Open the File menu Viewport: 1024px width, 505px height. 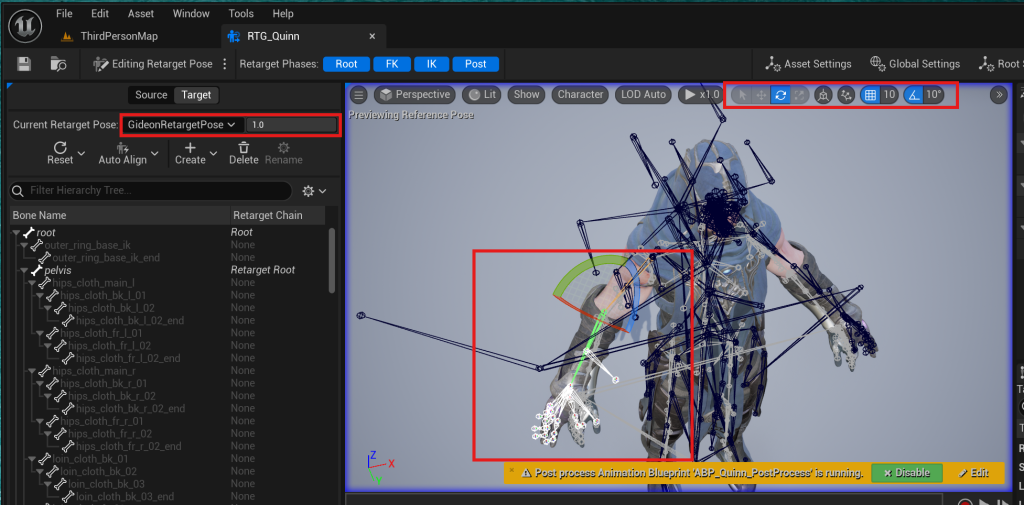[64, 14]
